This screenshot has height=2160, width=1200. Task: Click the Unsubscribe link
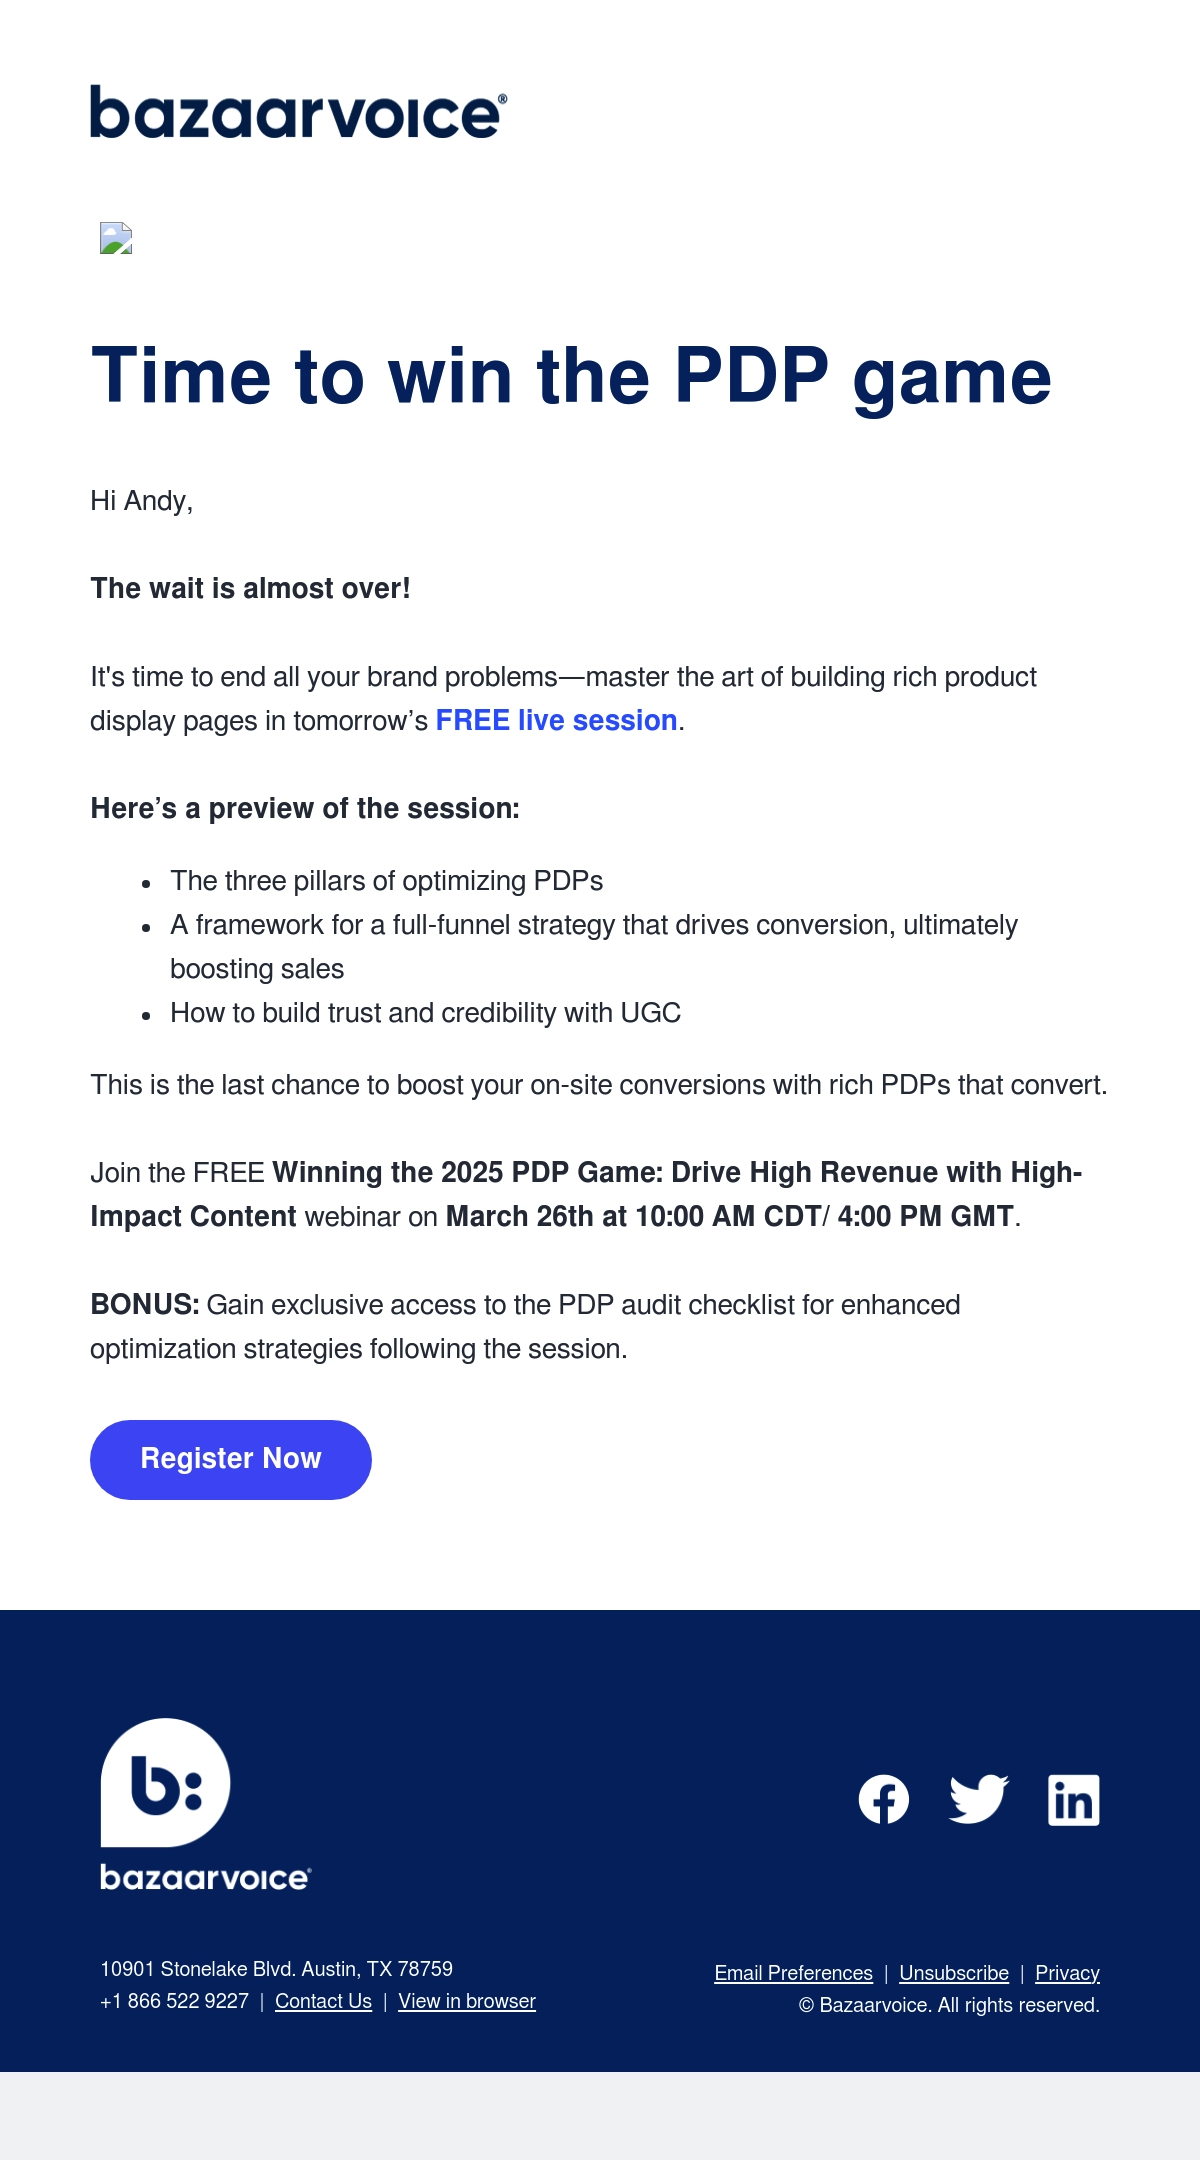tap(954, 1973)
